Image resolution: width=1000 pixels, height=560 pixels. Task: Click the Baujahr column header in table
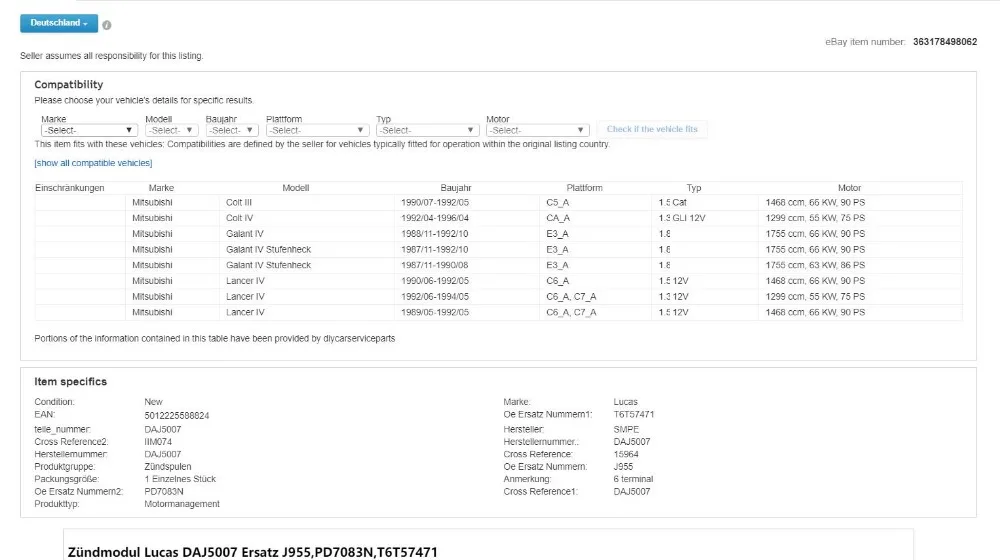click(455, 188)
